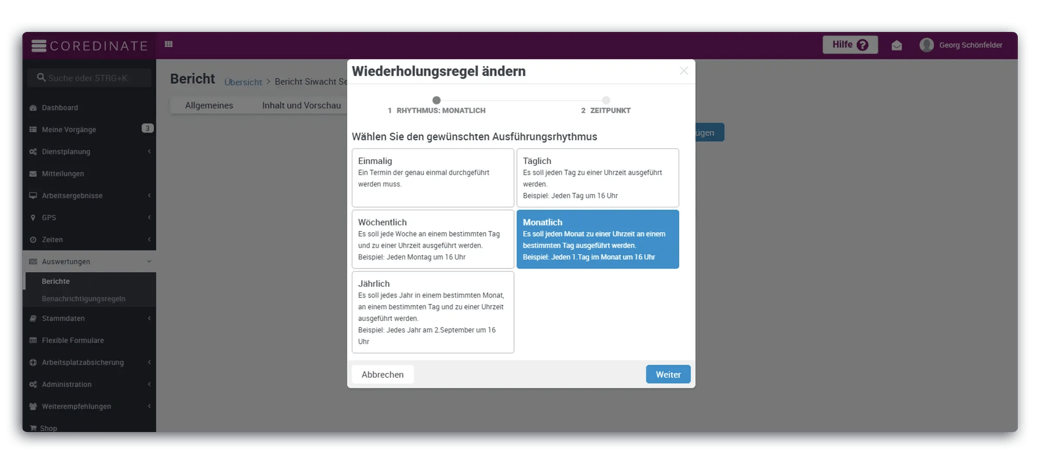
Task: Click the Hilfe help button
Action: (849, 45)
